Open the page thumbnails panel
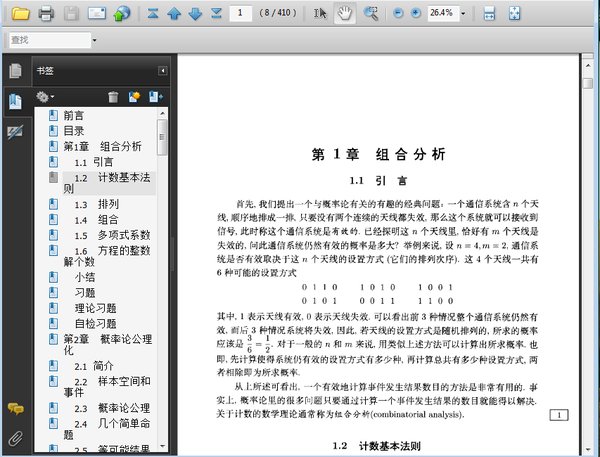Image resolution: width=600 pixels, height=457 pixels. (16, 71)
